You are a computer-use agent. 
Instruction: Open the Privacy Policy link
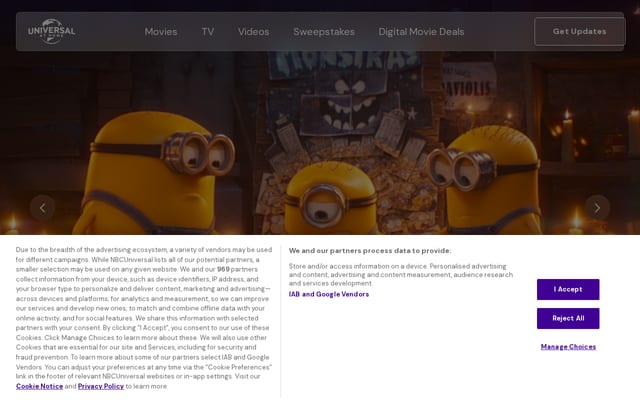[x=101, y=386]
